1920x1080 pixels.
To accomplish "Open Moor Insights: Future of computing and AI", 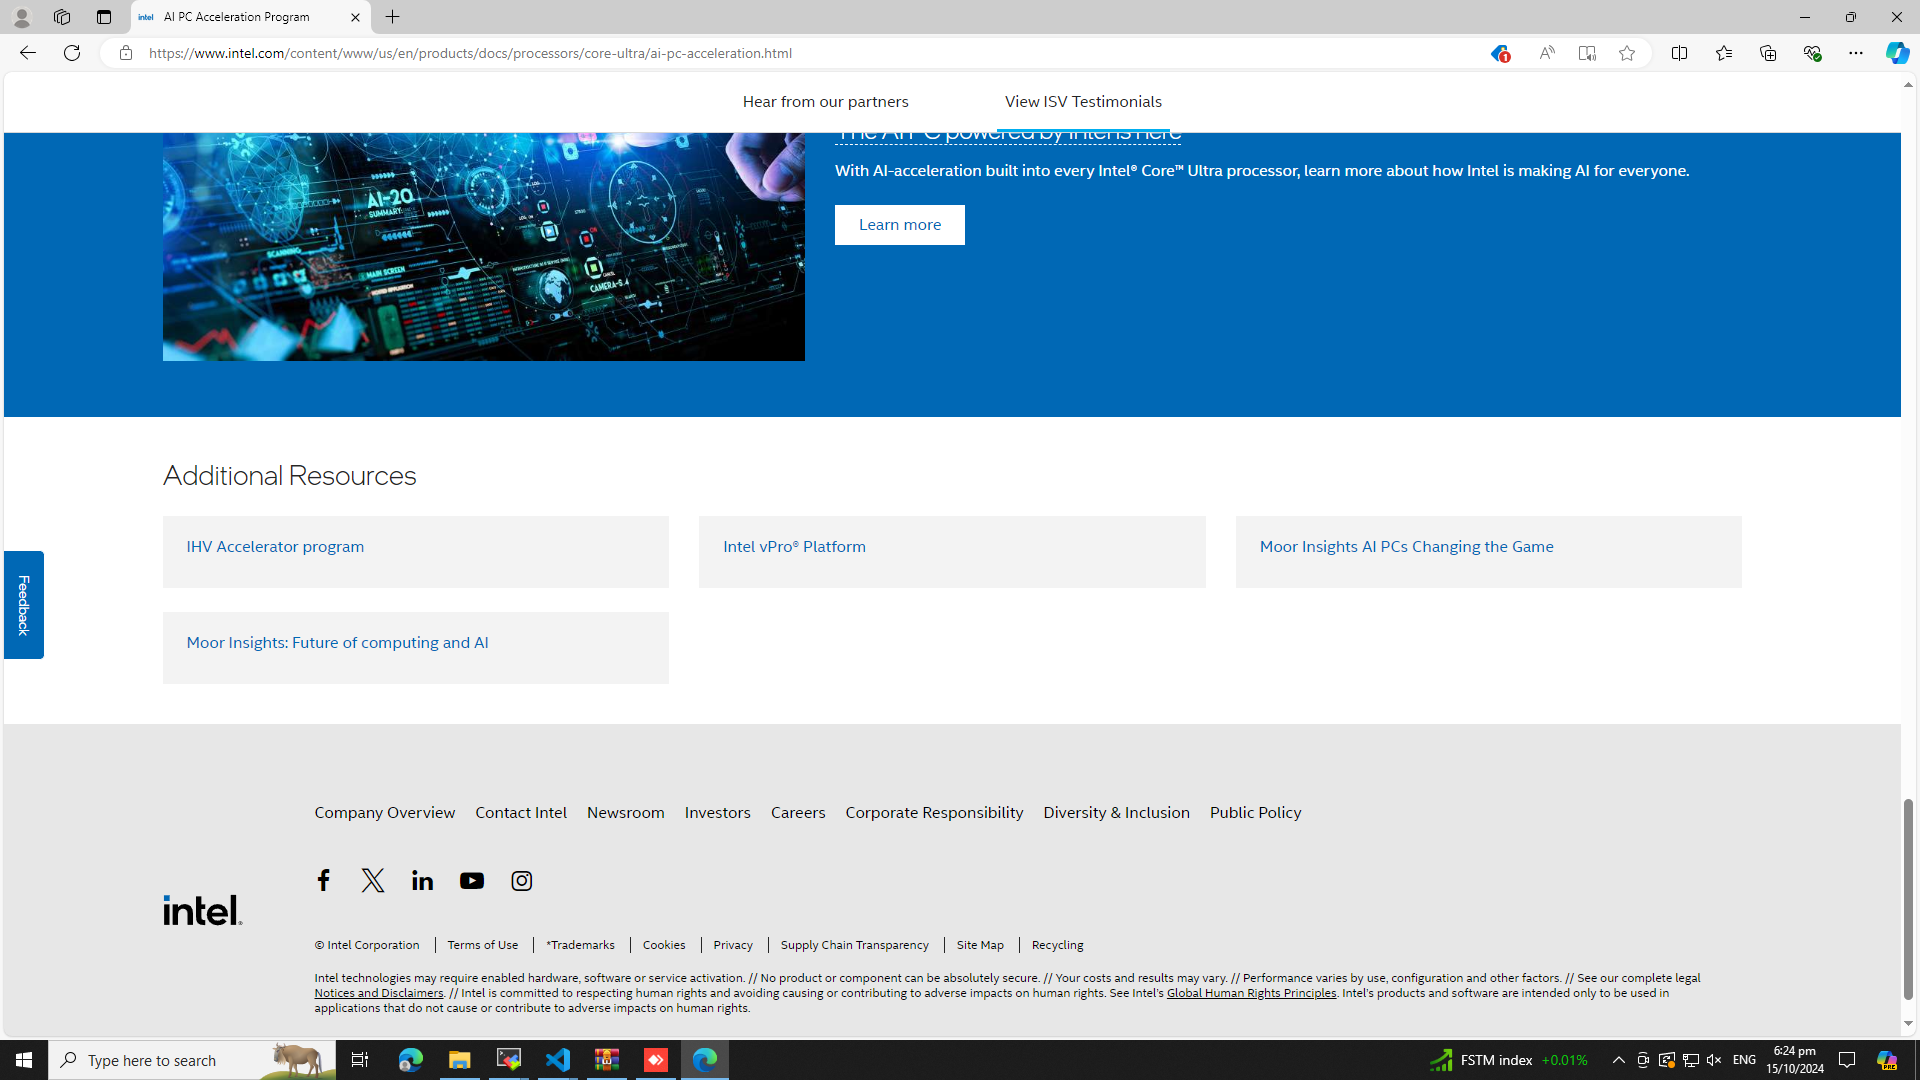I will coord(337,643).
